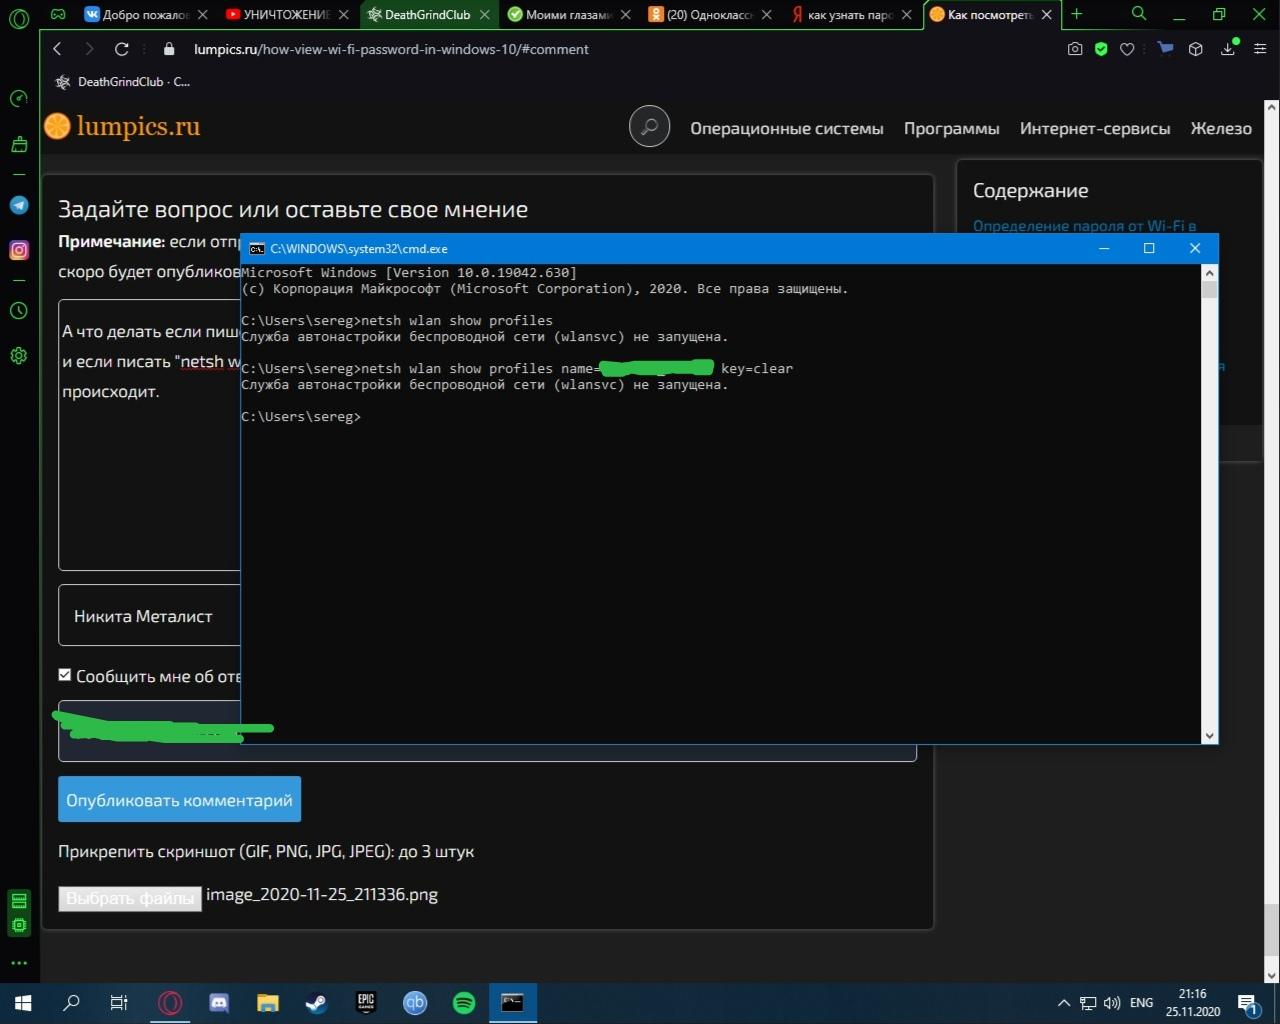Switch to the Yandex "как узнать пароль" tab
The width and height of the screenshot is (1280, 1024).
point(851,14)
